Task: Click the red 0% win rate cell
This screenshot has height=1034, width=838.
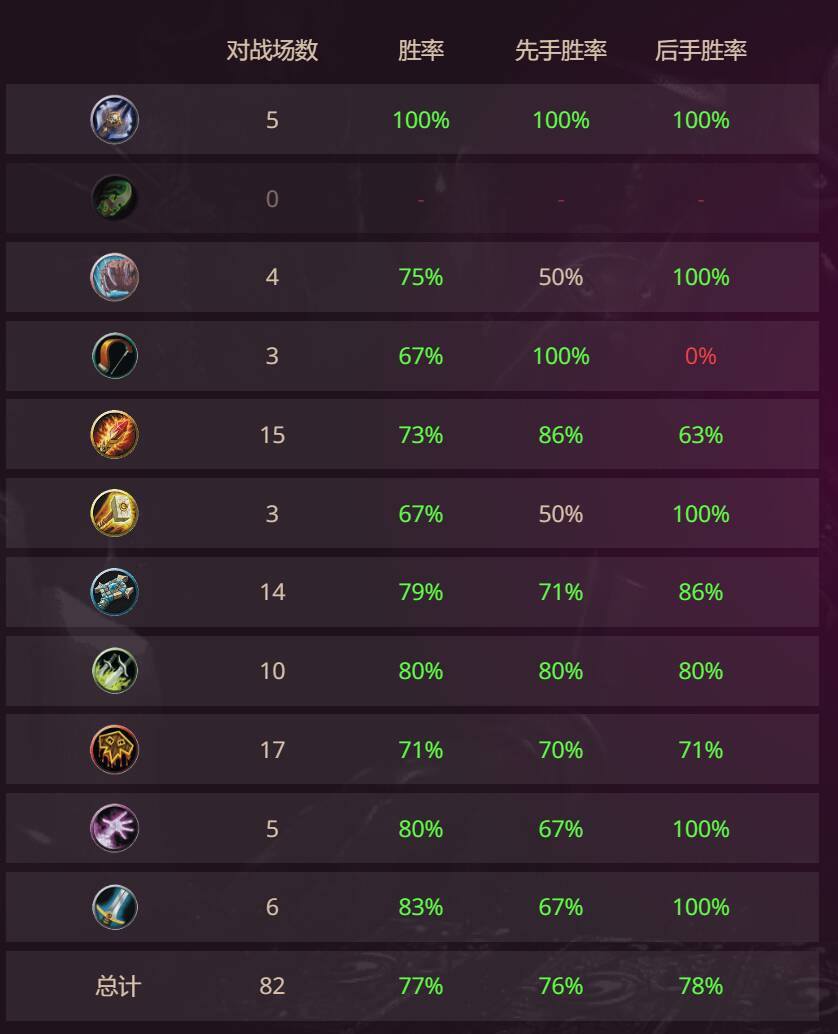Action: click(701, 356)
